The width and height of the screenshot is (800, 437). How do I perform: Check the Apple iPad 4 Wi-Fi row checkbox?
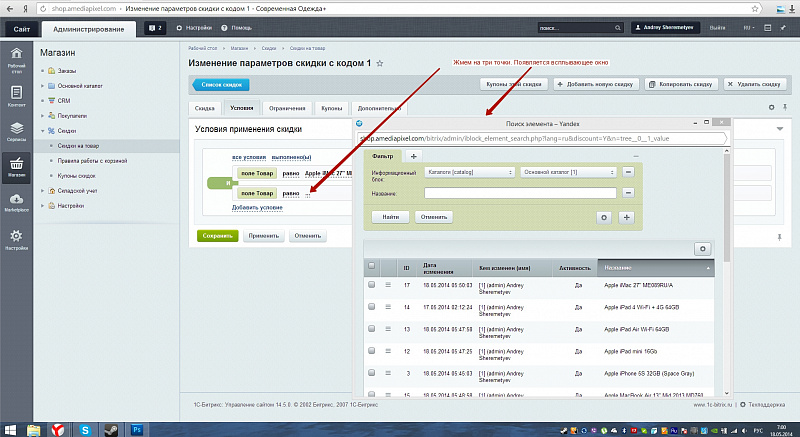371,306
